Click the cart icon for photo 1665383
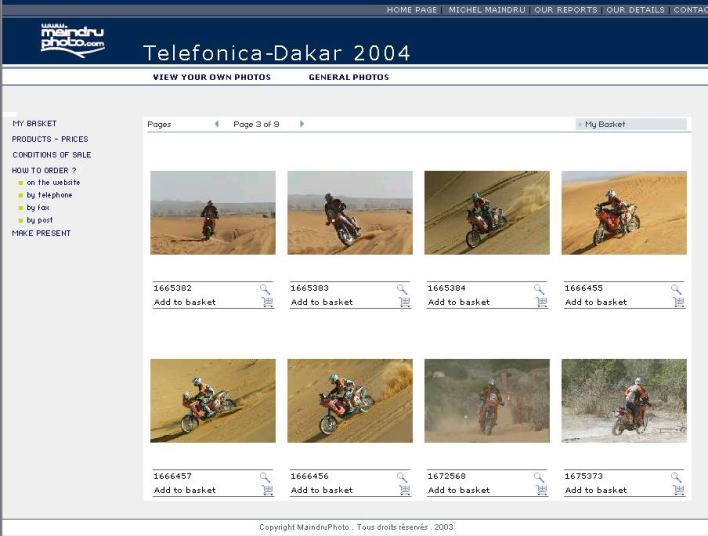Image resolution: width=708 pixels, height=536 pixels. point(405,302)
